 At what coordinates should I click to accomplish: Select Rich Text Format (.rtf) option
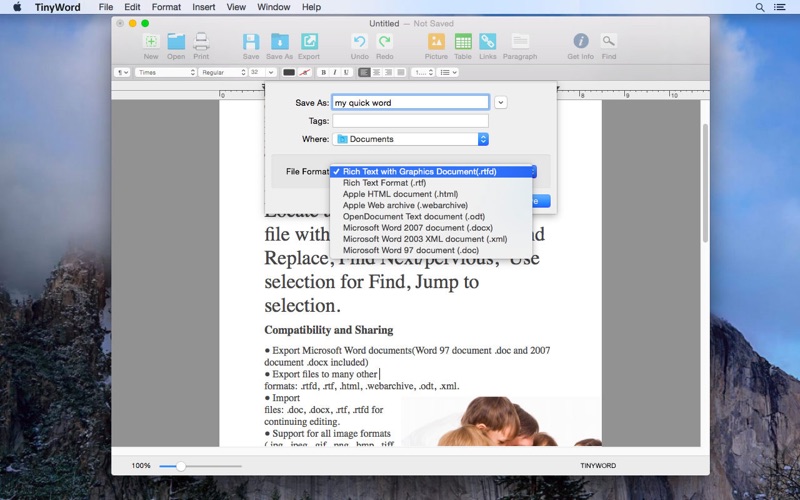coord(431,183)
